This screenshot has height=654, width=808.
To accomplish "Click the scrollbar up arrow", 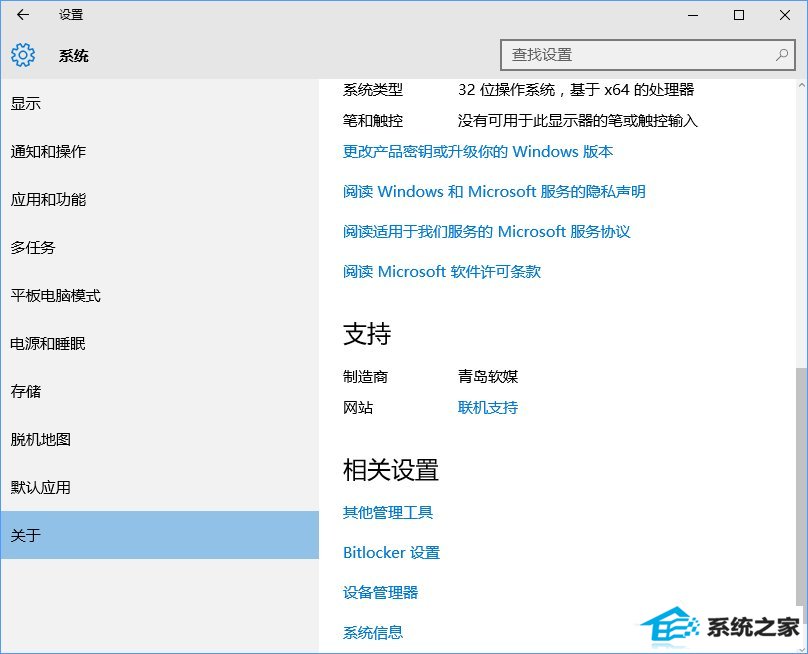I will (x=801, y=86).
